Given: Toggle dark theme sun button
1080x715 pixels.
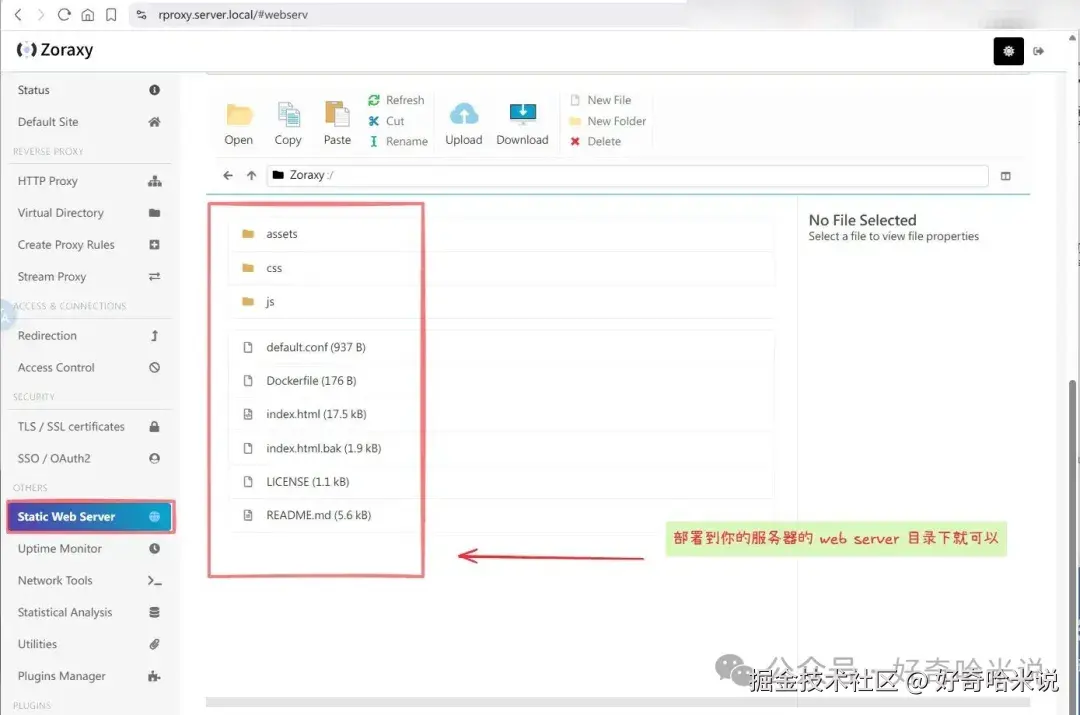Looking at the screenshot, I should pos(1008,51).
